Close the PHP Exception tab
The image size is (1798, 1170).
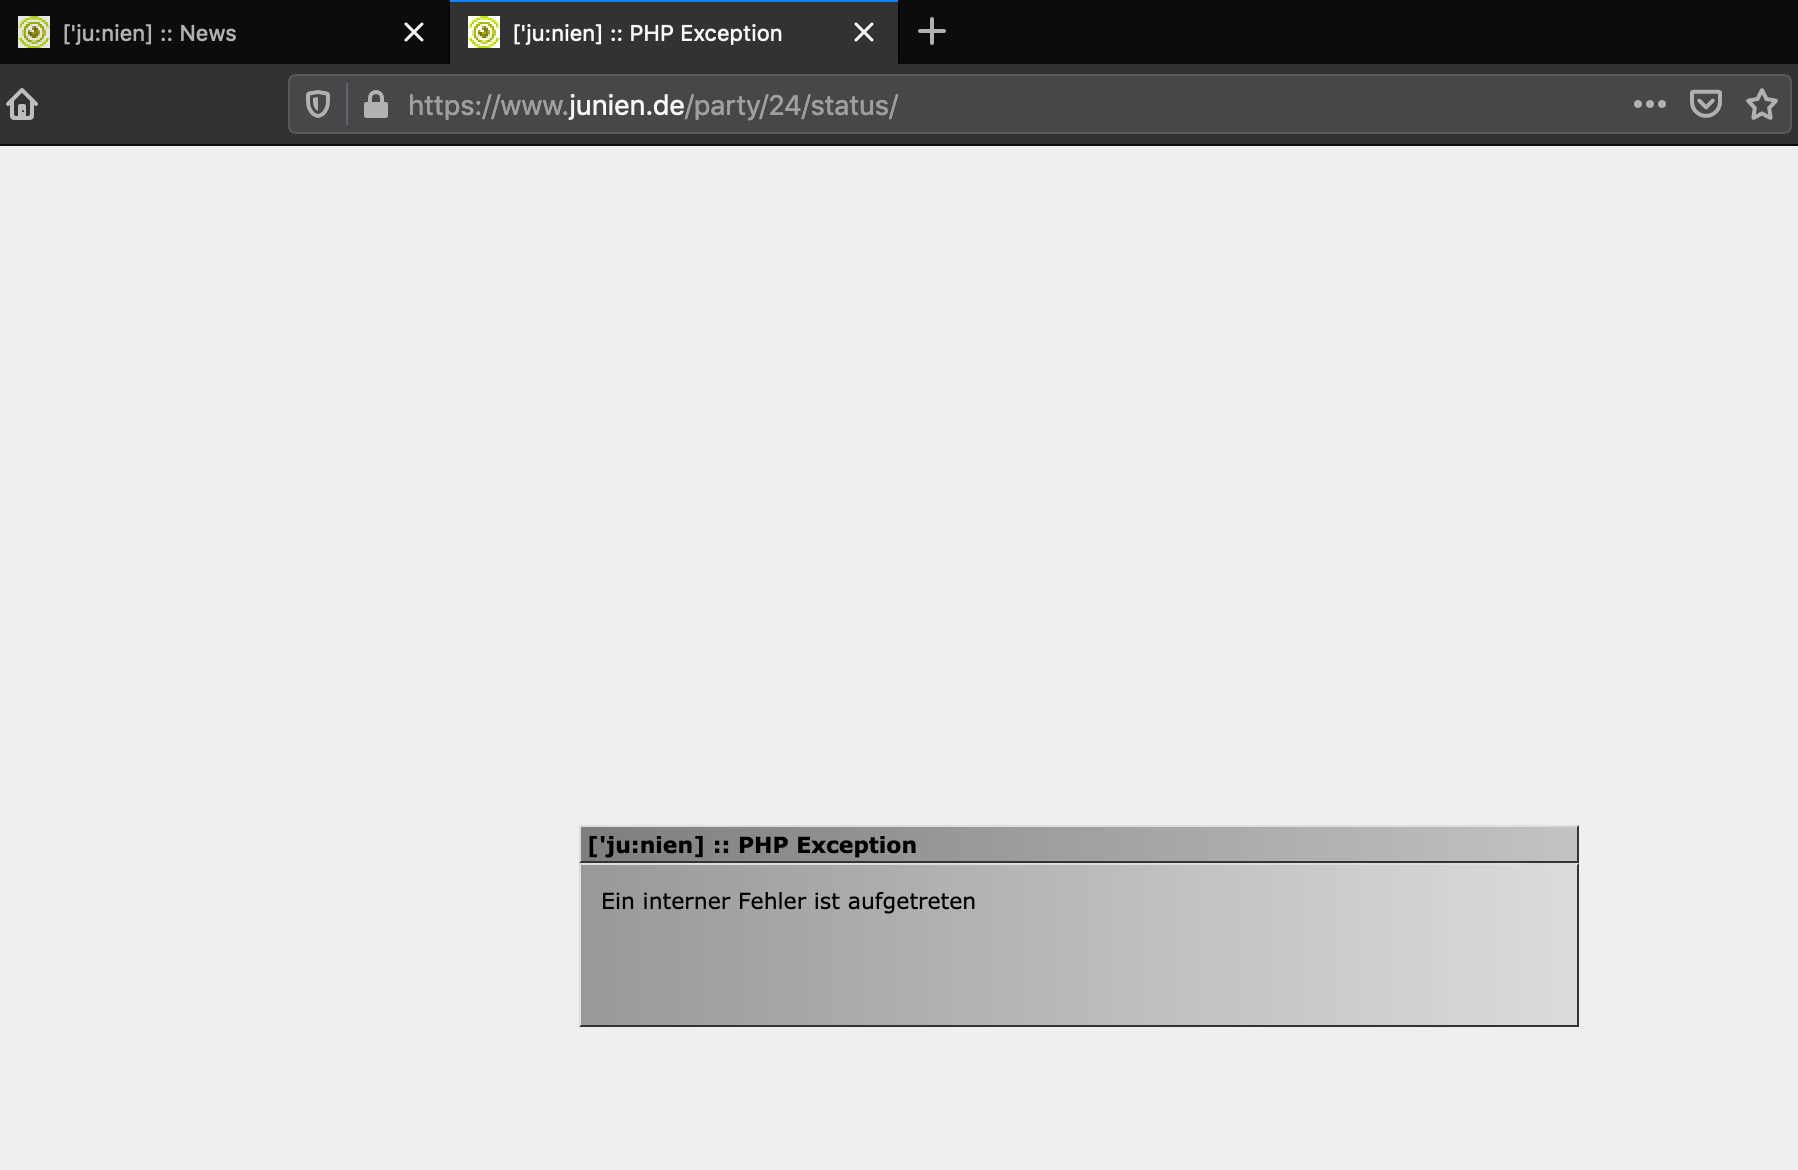click(x=863, y=33)
